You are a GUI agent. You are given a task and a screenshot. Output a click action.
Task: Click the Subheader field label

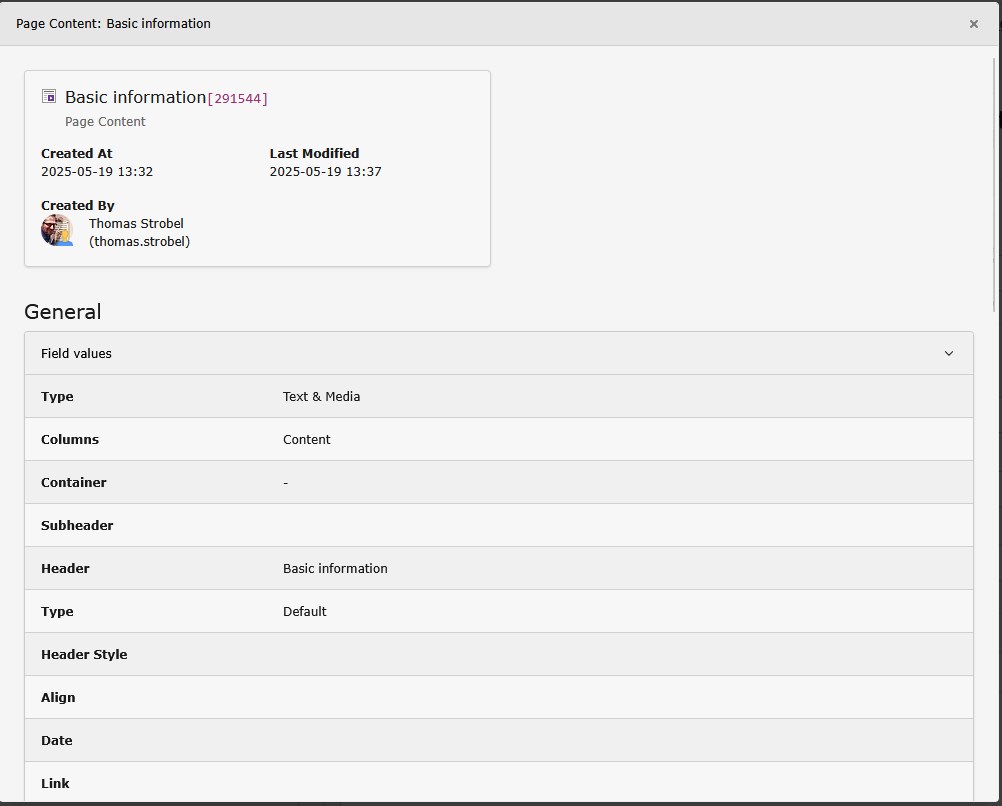pos(77,526)
